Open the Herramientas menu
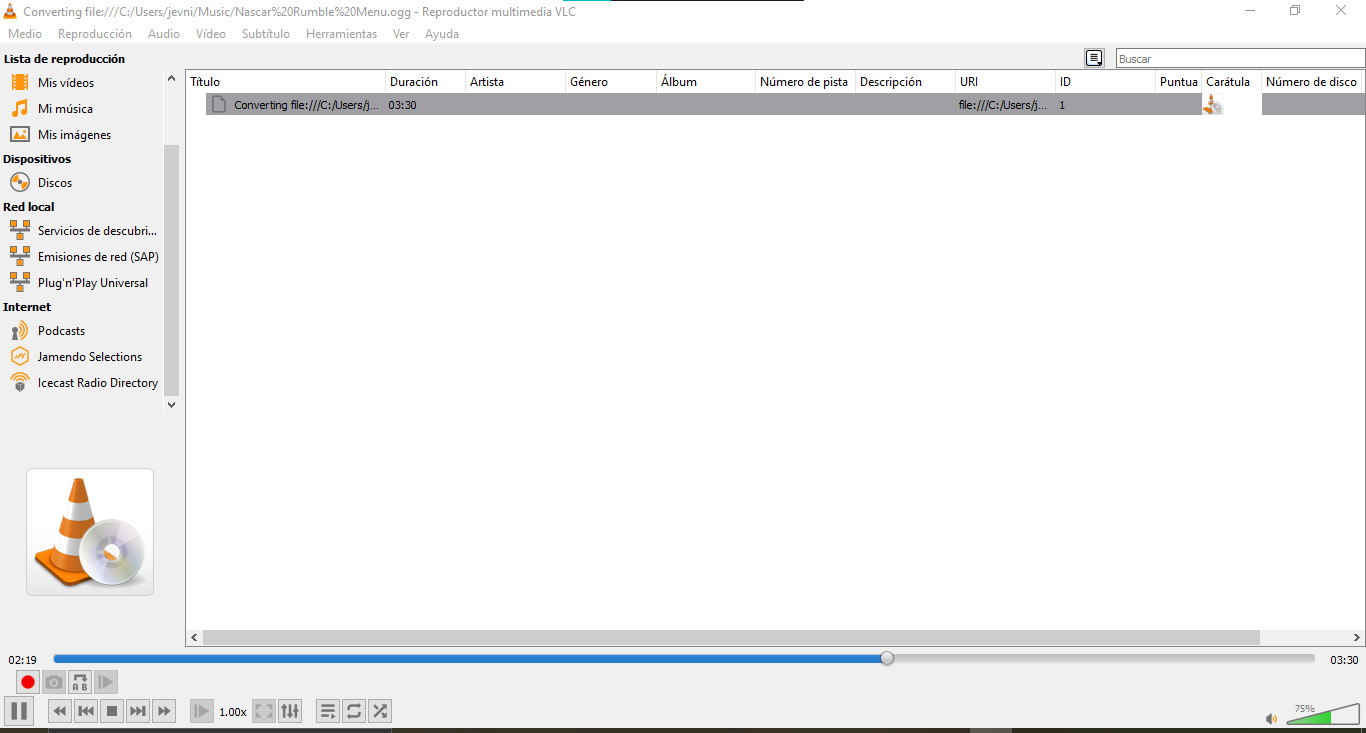 (341, 34)
